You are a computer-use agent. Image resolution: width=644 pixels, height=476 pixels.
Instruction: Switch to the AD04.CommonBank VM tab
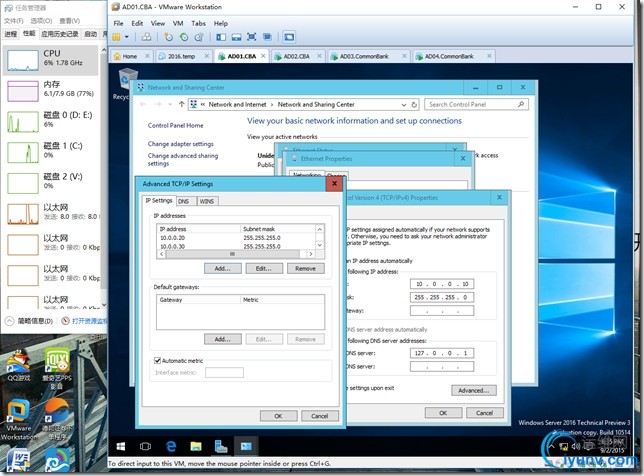click(449, 56)
